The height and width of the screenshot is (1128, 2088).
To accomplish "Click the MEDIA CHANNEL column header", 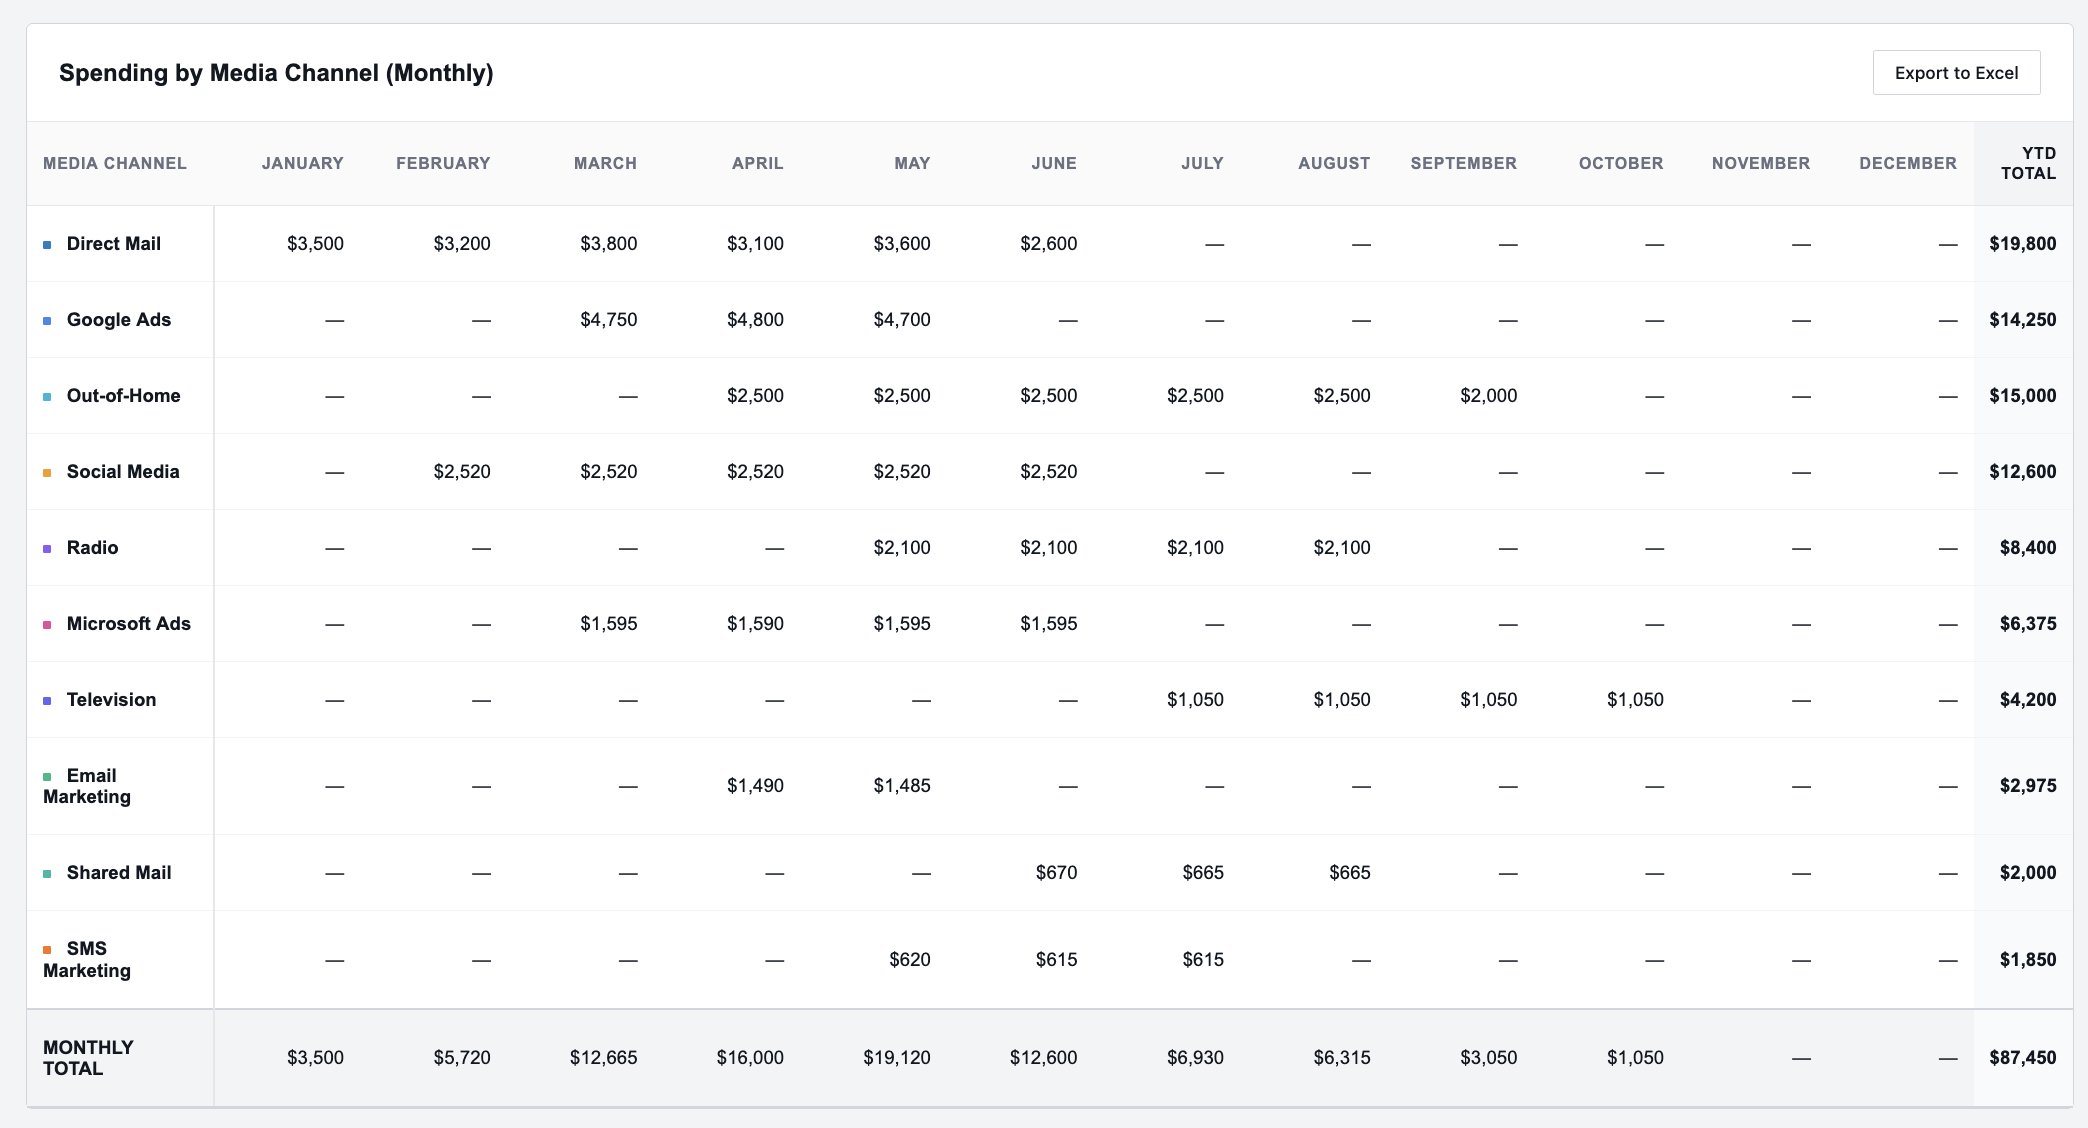I will tap(114, 163).
